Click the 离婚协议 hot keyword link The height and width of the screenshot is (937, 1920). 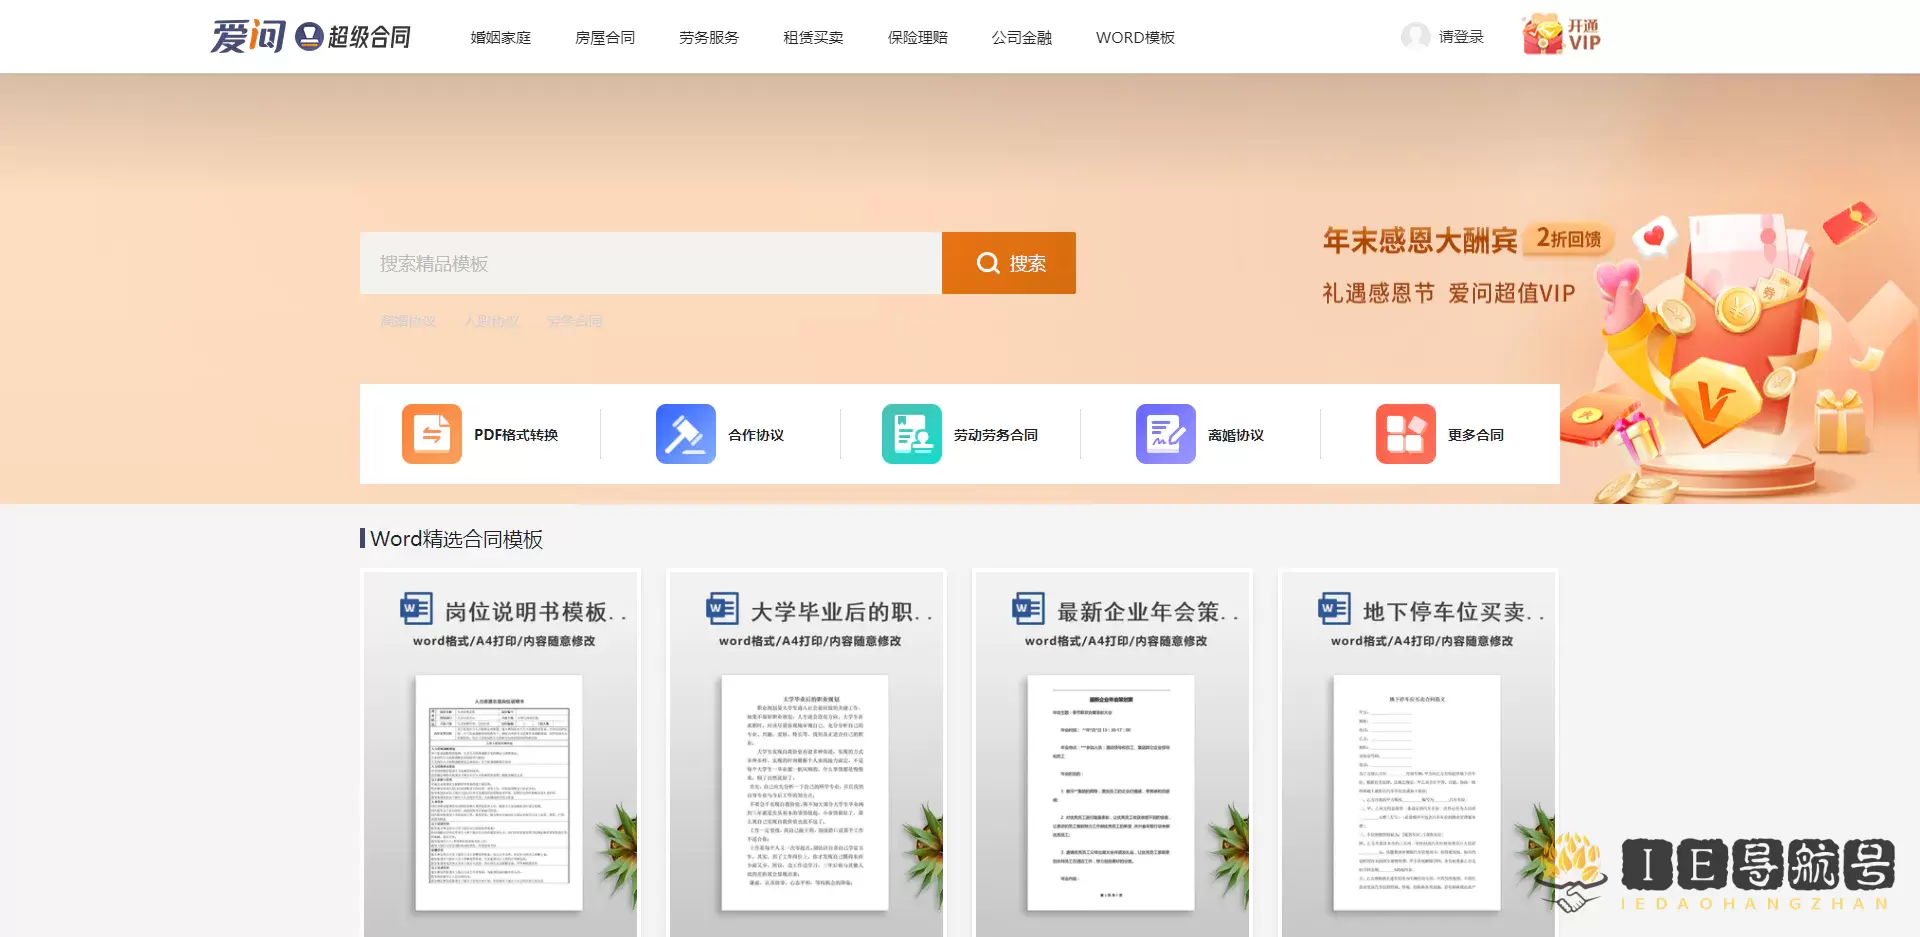408,321
